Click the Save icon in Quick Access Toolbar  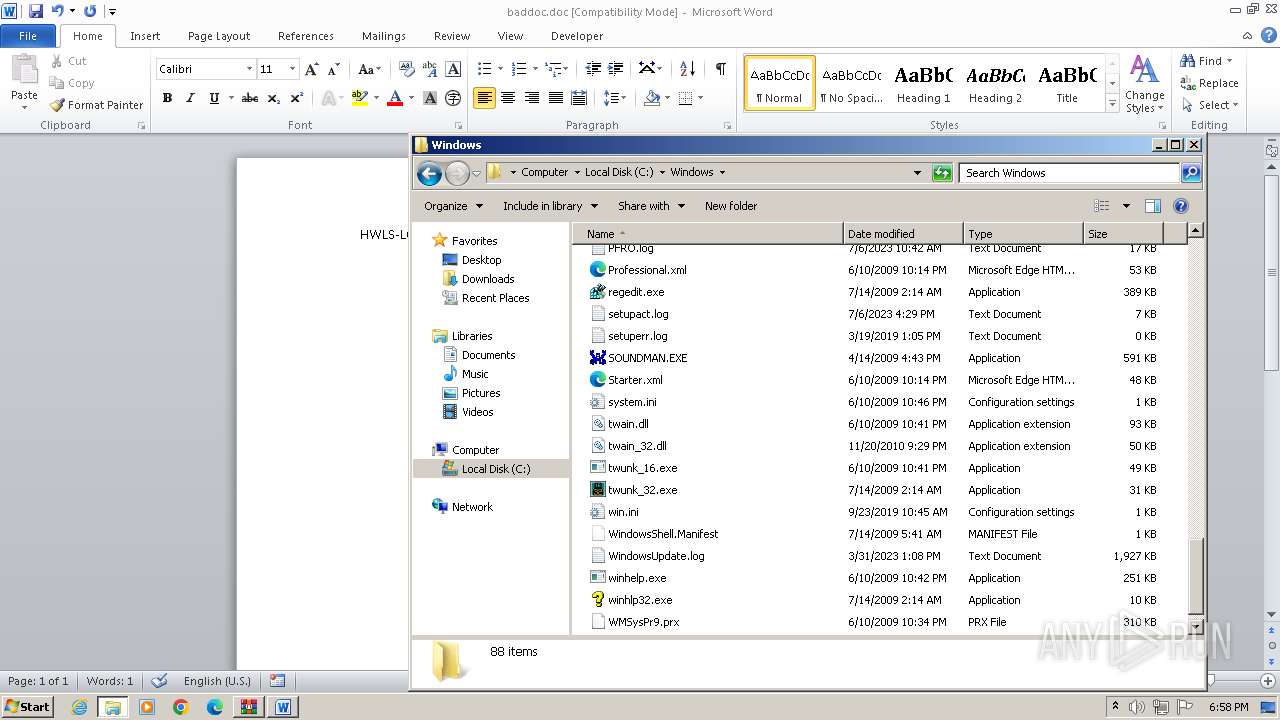[36, 11]
